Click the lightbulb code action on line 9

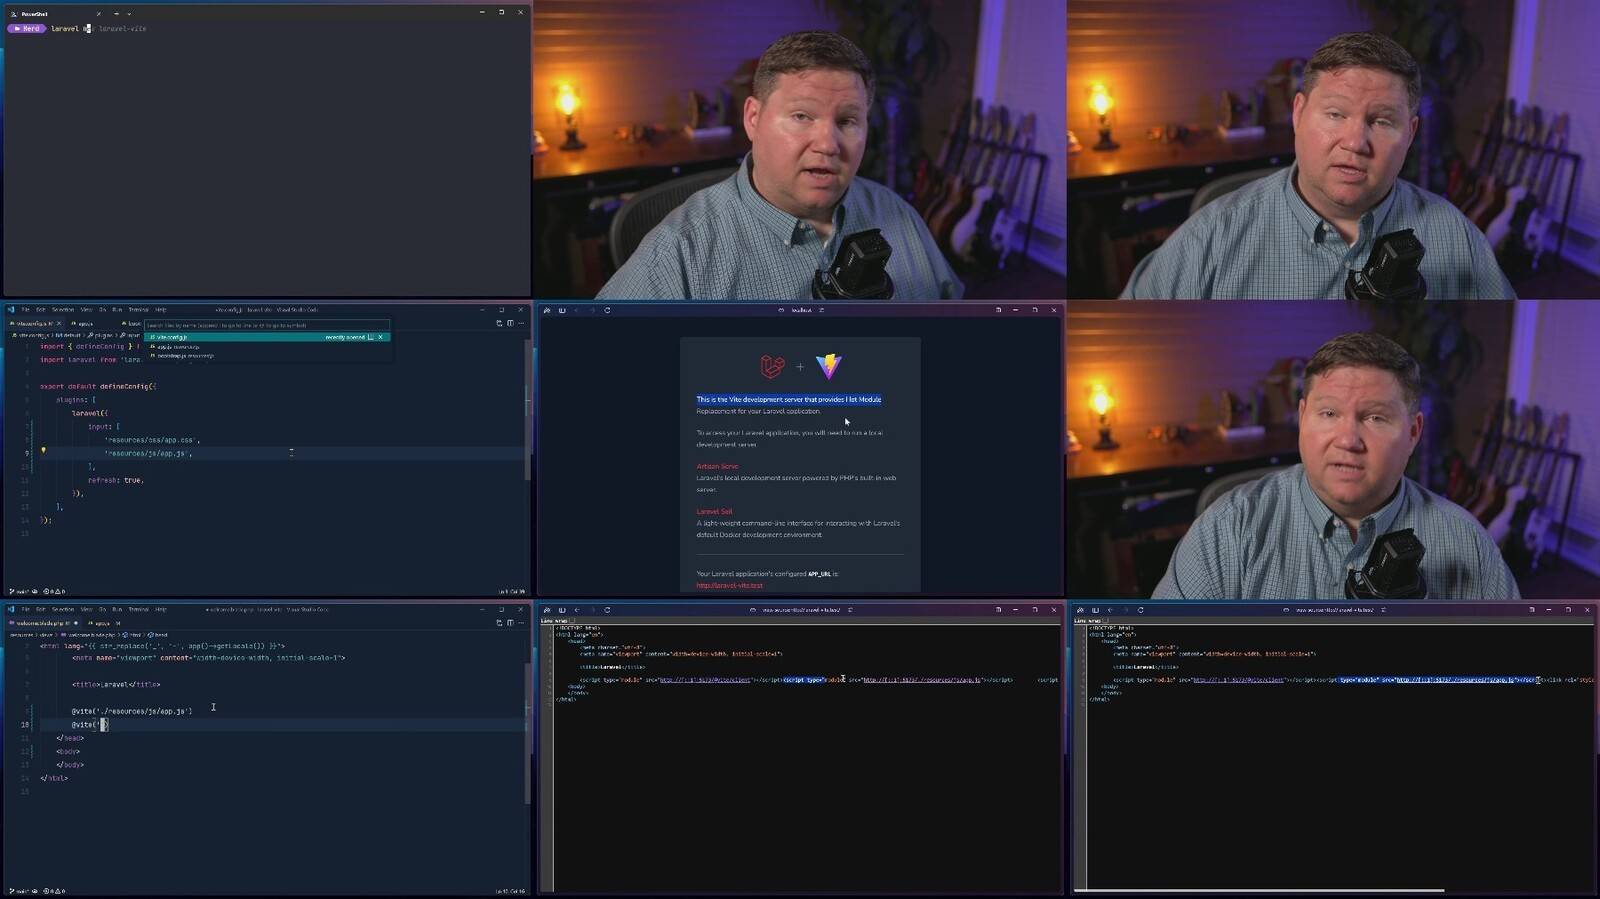(43, 451)
